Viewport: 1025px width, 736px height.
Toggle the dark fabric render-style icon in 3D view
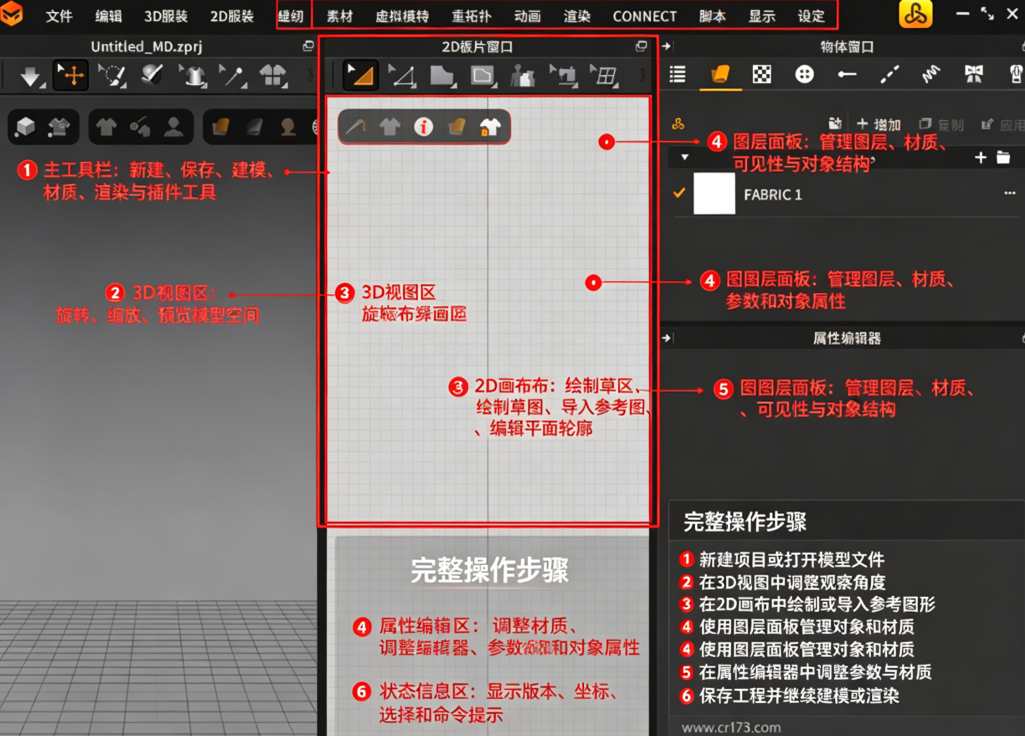tap(254, 127)
